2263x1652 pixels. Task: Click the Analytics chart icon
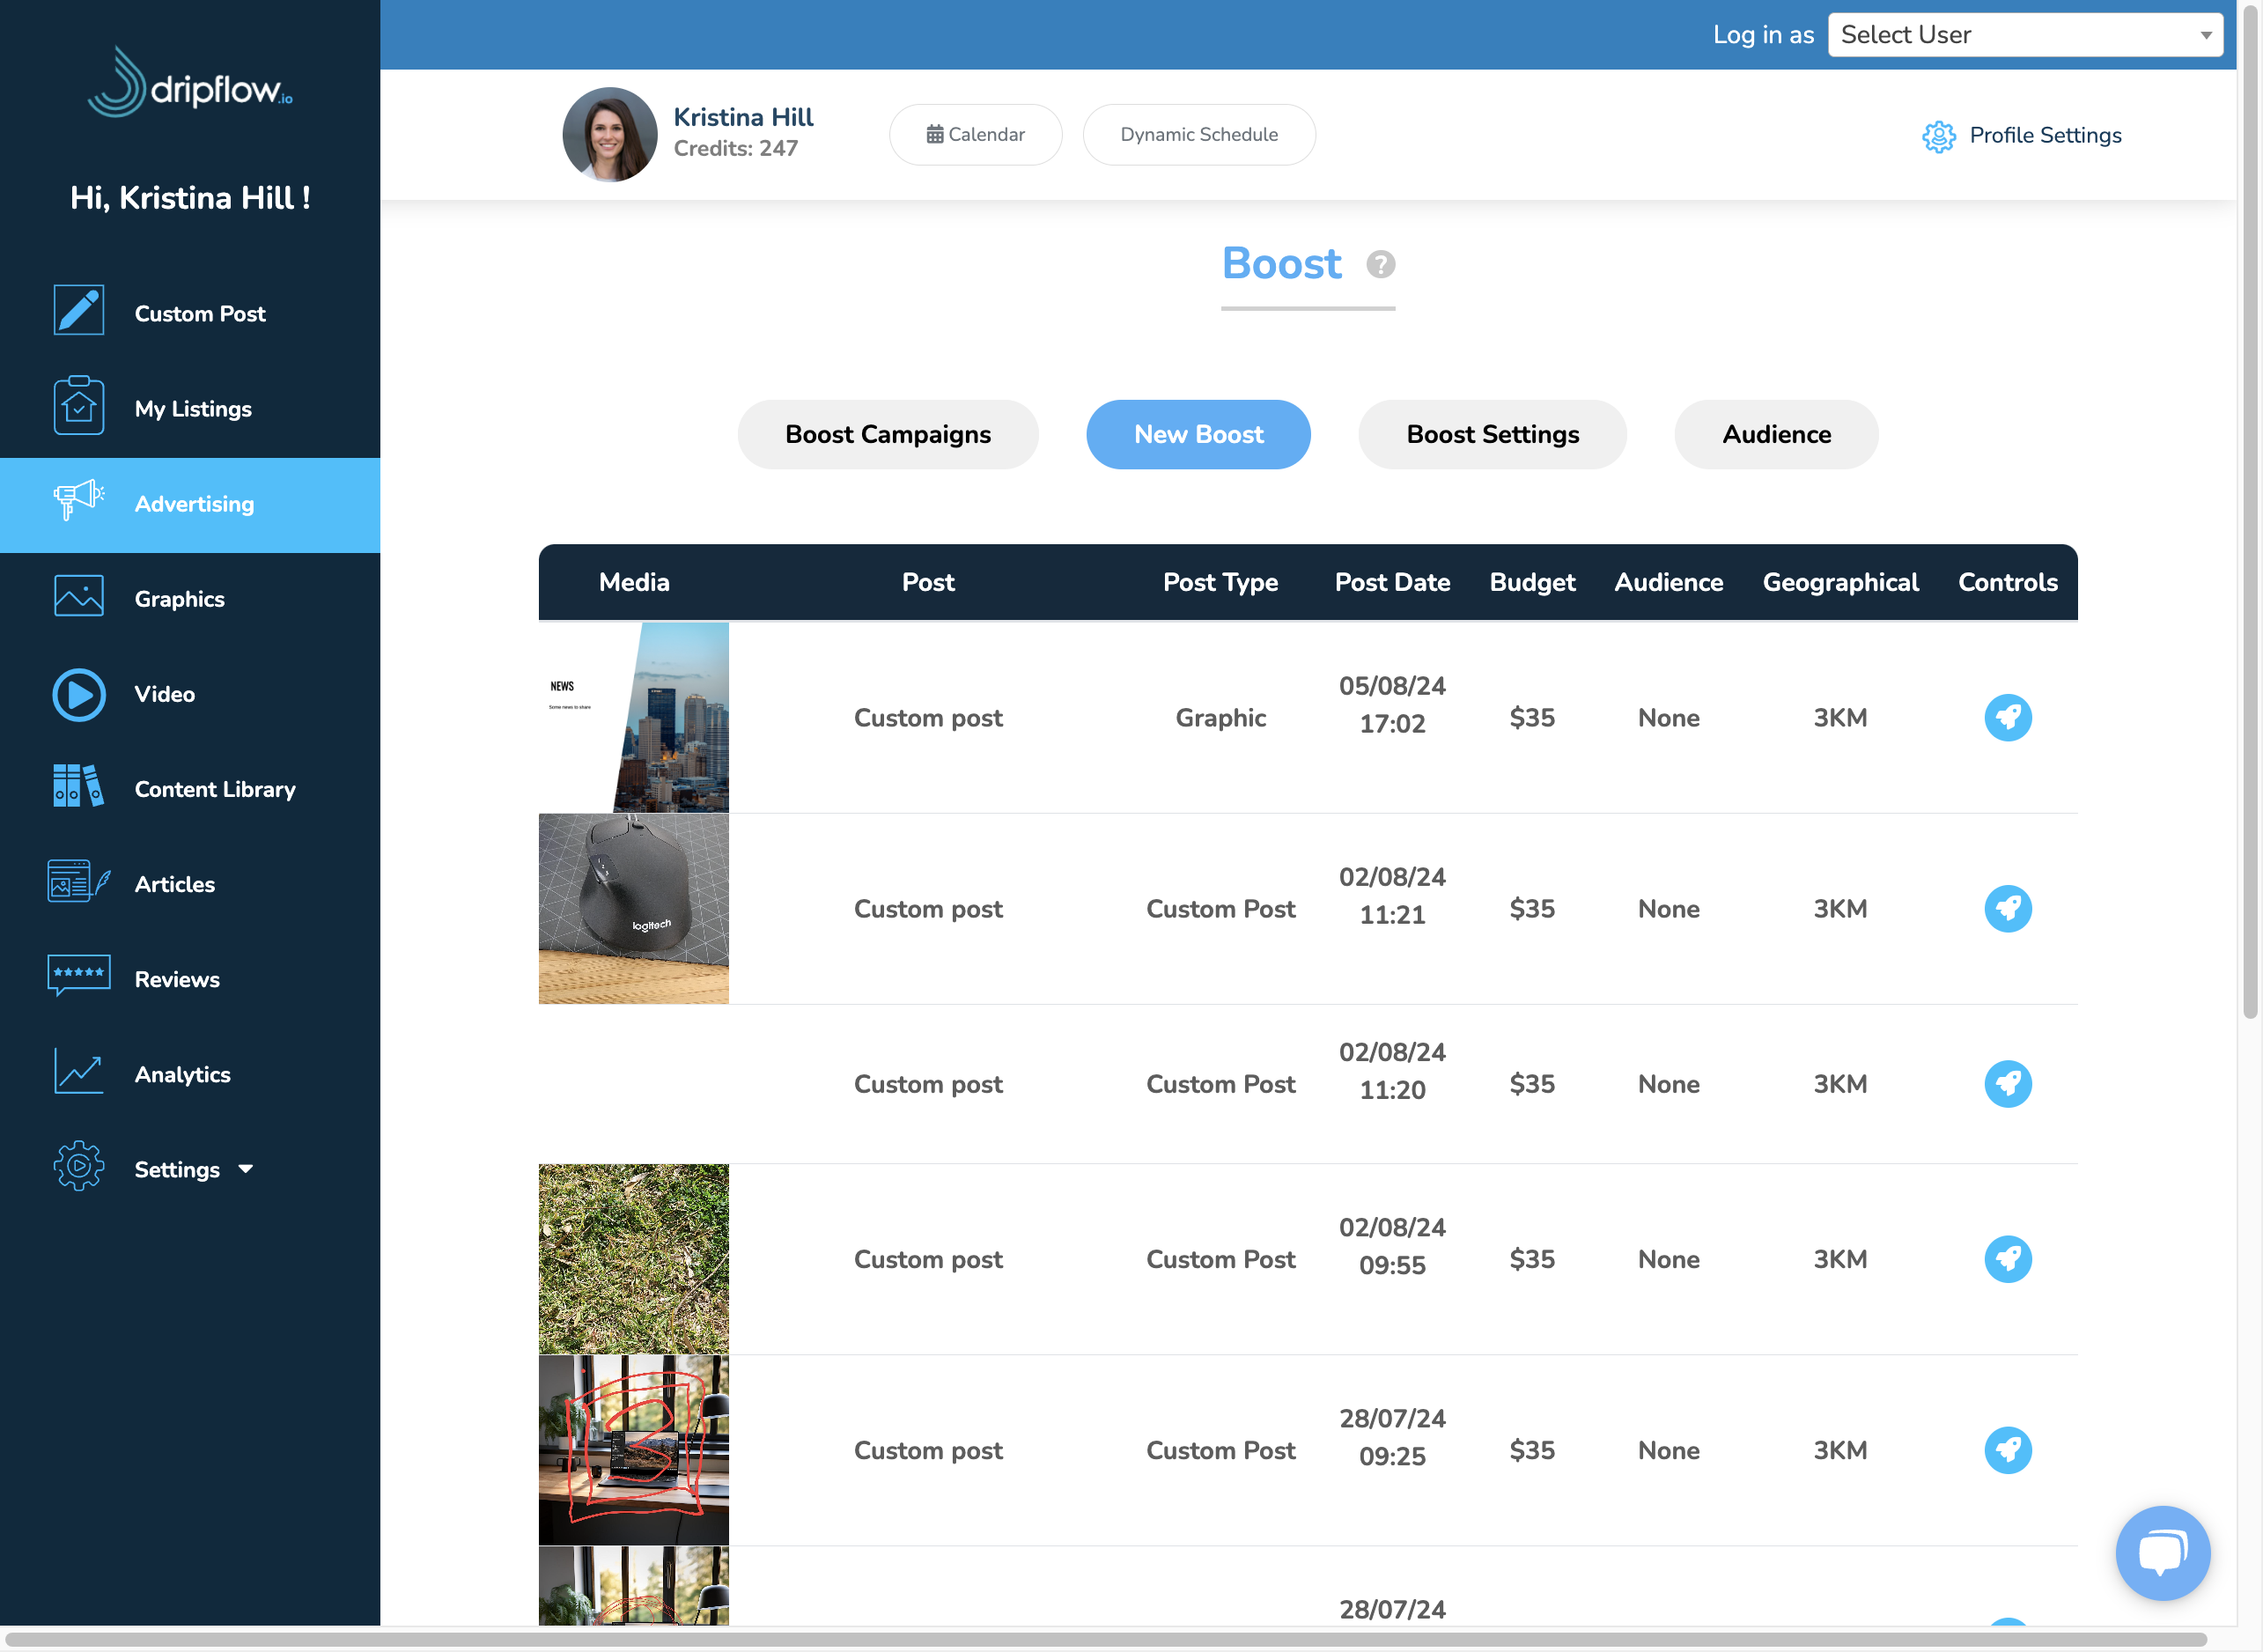78,1072
